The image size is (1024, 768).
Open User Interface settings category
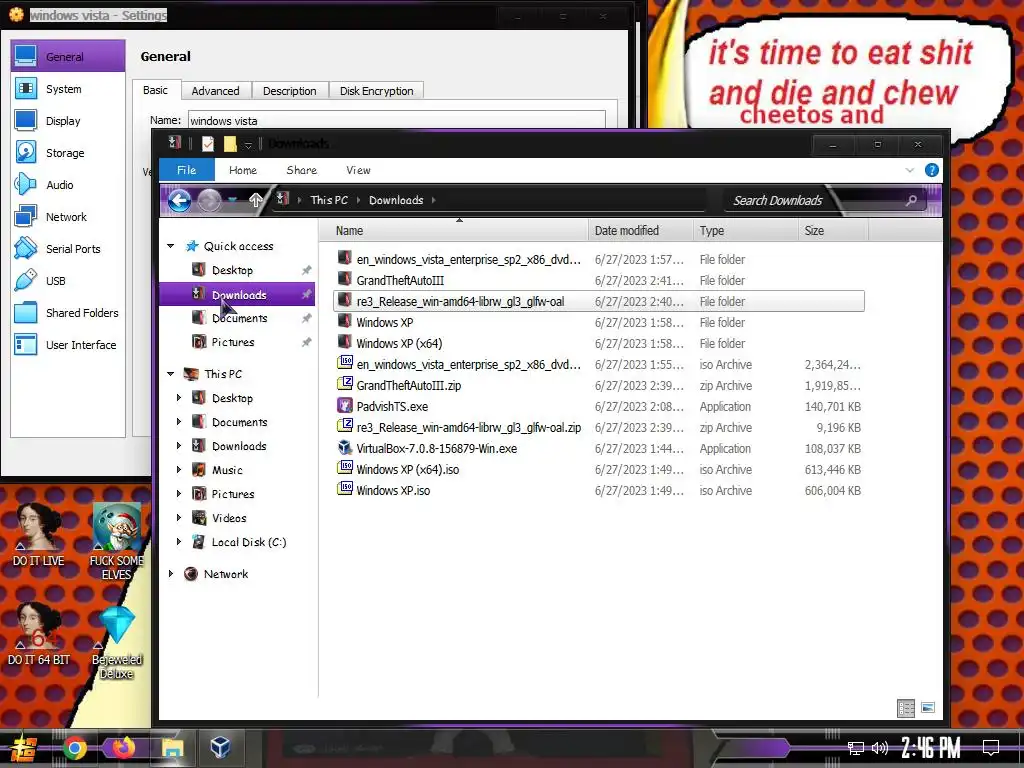pos(68,345)
